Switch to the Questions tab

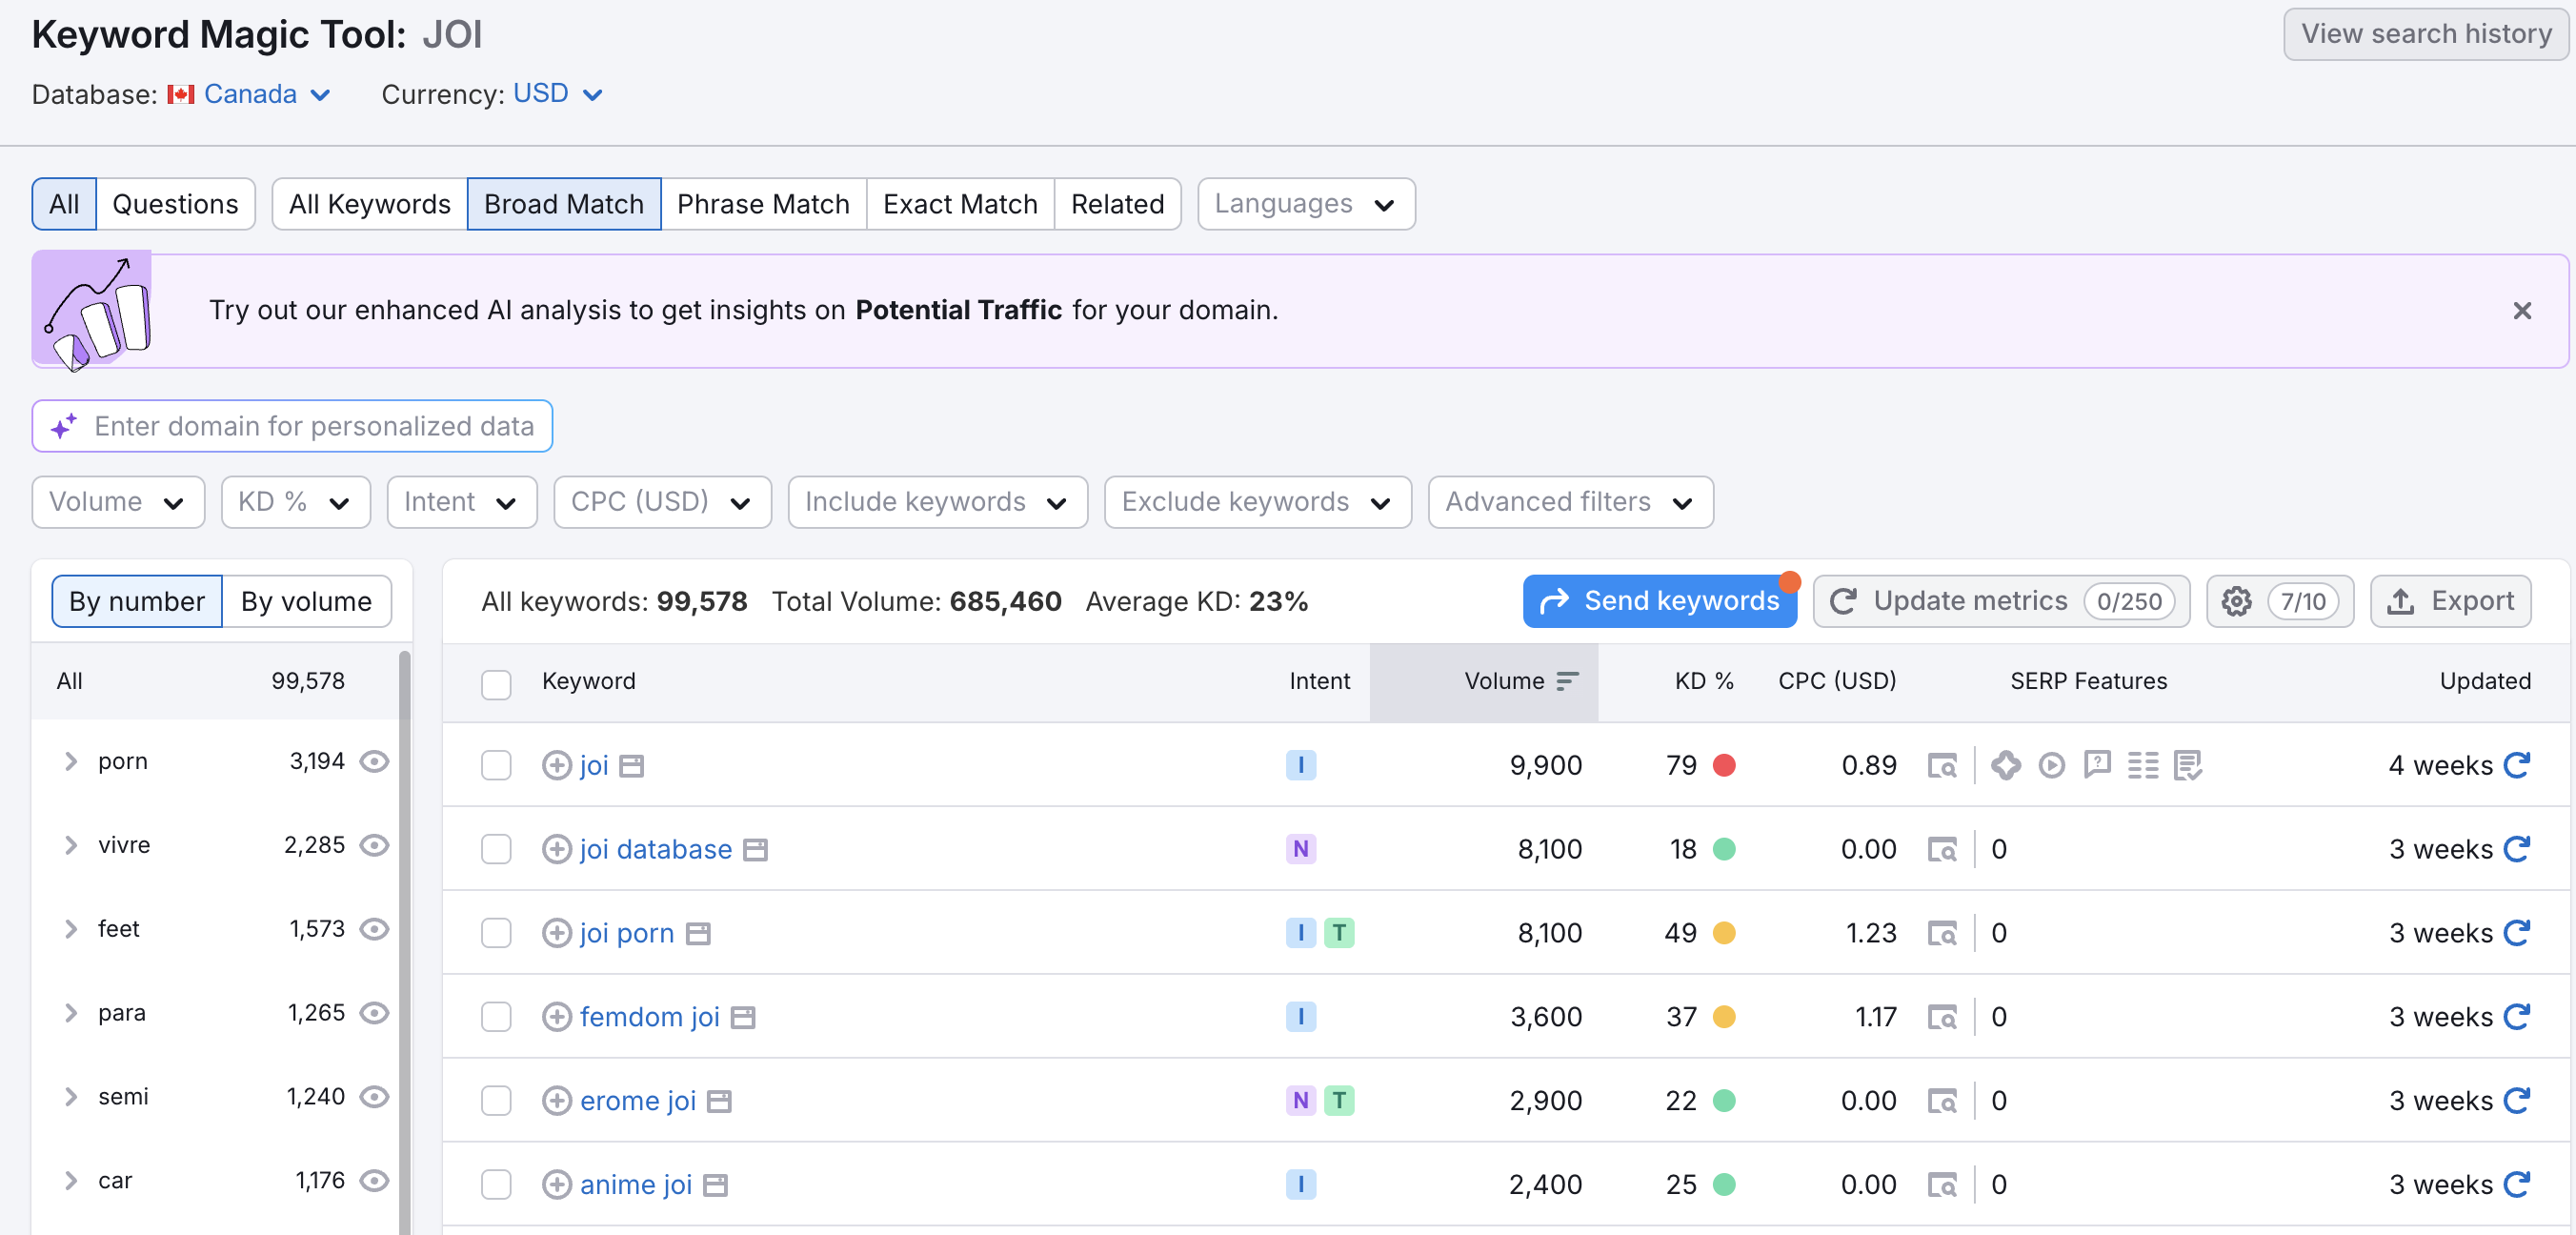176,203
